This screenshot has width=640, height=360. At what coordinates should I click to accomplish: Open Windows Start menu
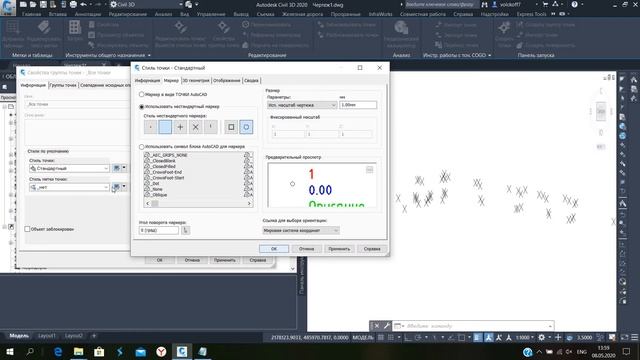10,351
